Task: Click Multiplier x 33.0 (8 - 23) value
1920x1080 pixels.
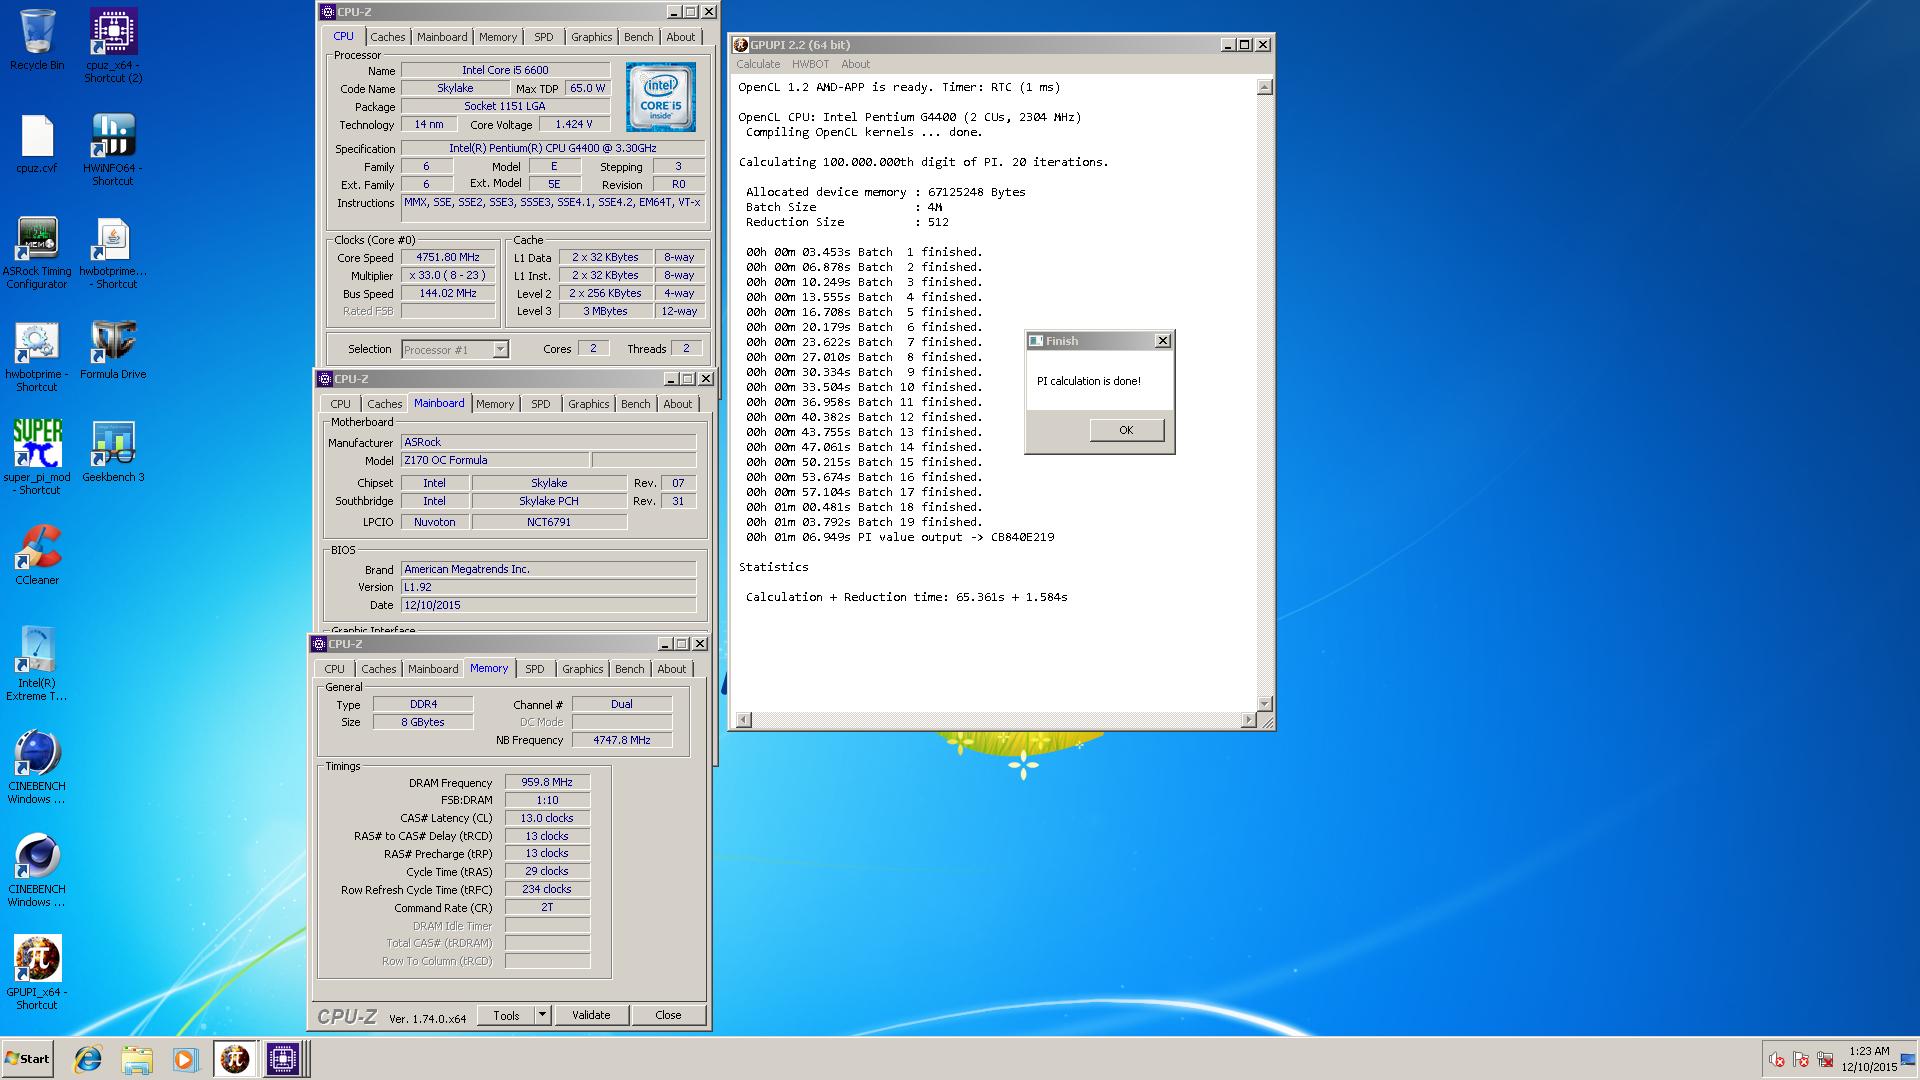Action: 448,275
